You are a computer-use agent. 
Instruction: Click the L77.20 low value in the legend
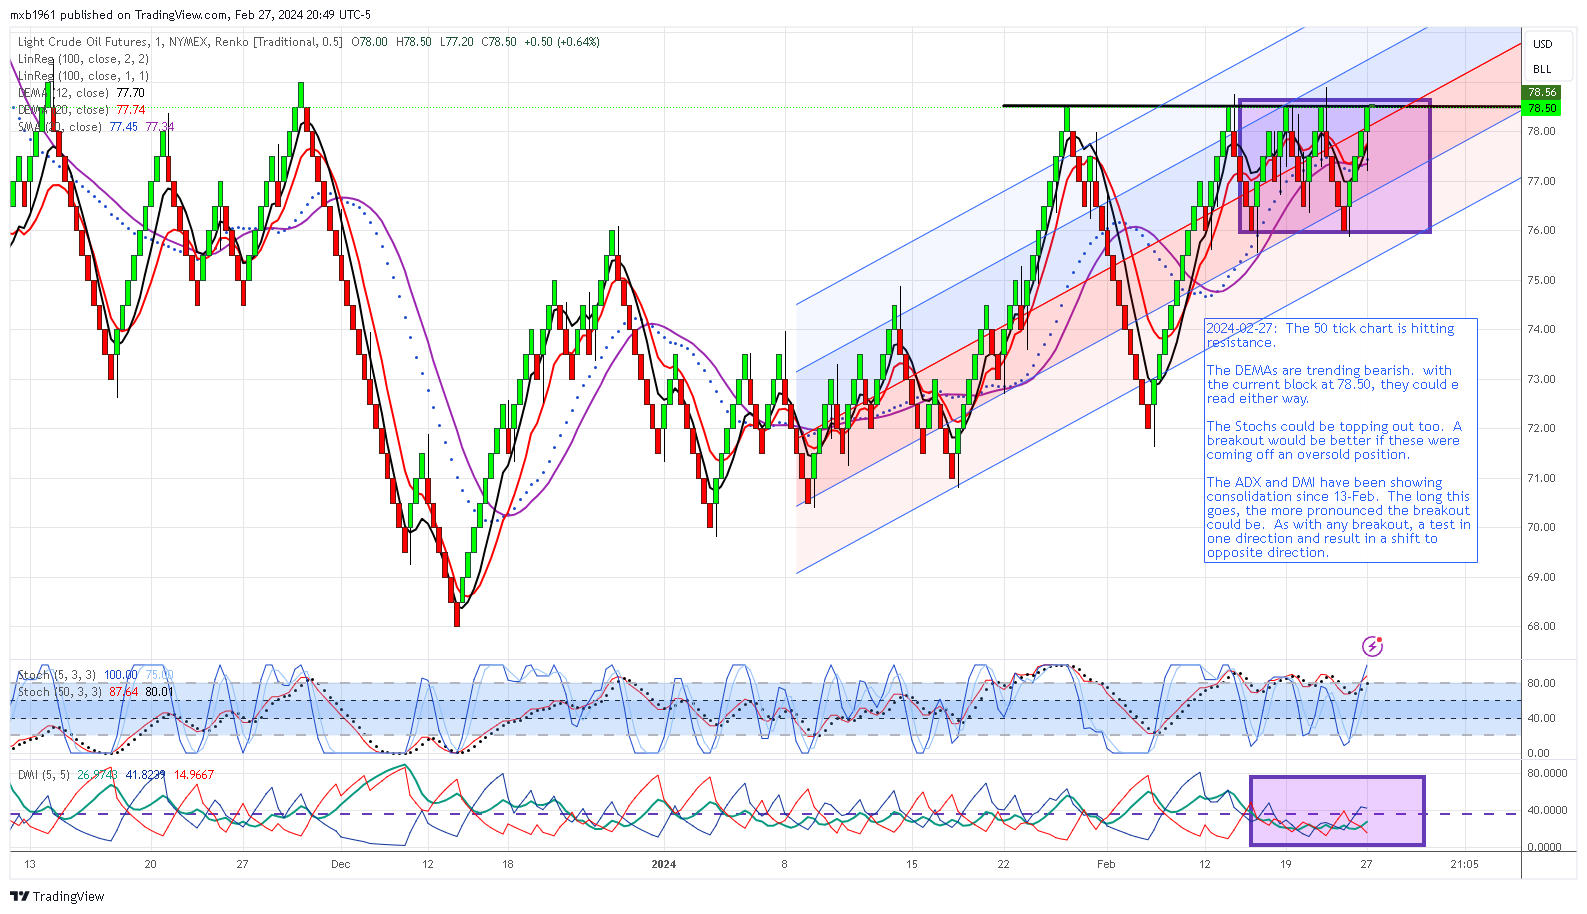pyautogui.click(x=457, y=42)
